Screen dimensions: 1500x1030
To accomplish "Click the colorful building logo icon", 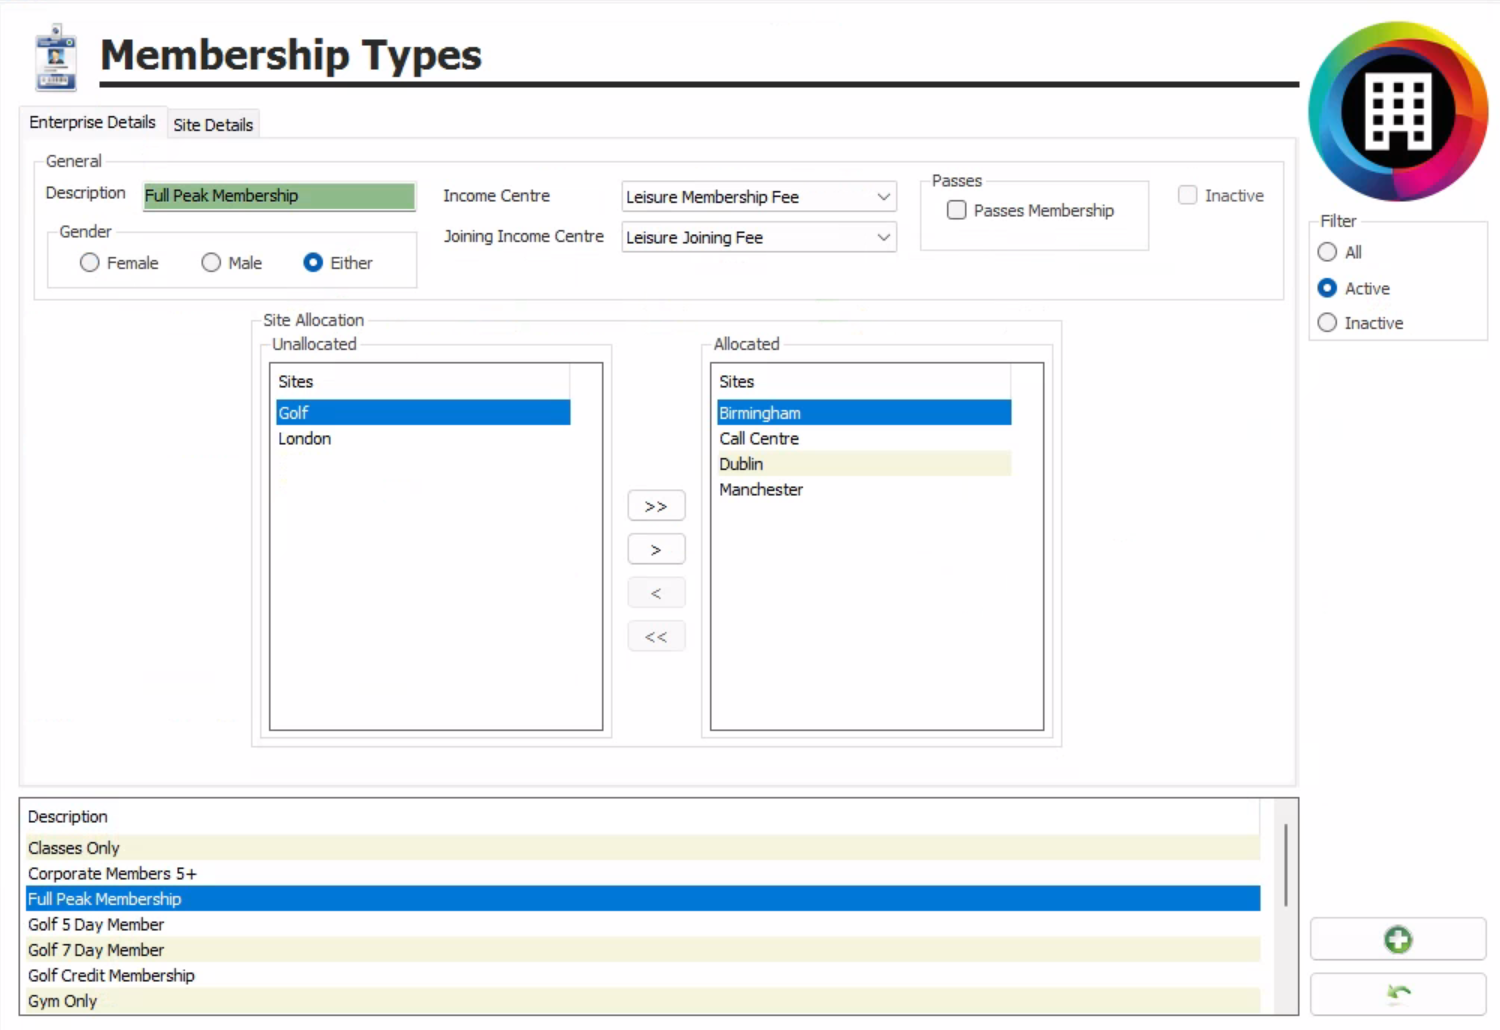I will [1398, 111].
